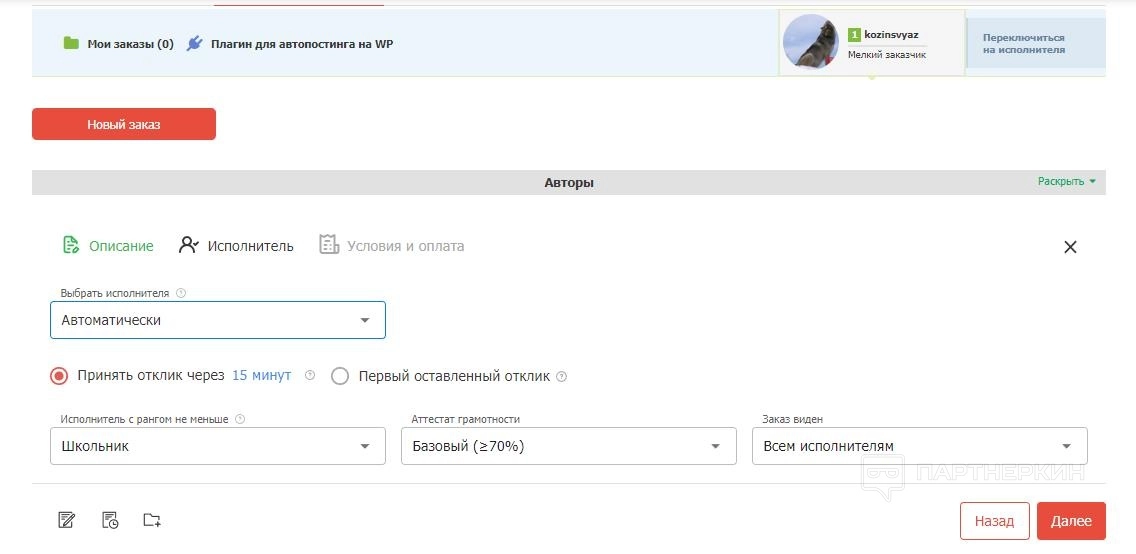Click the document with clock icon
Viewport: 1136px width, 554px height.
click(x=110, y=520)
